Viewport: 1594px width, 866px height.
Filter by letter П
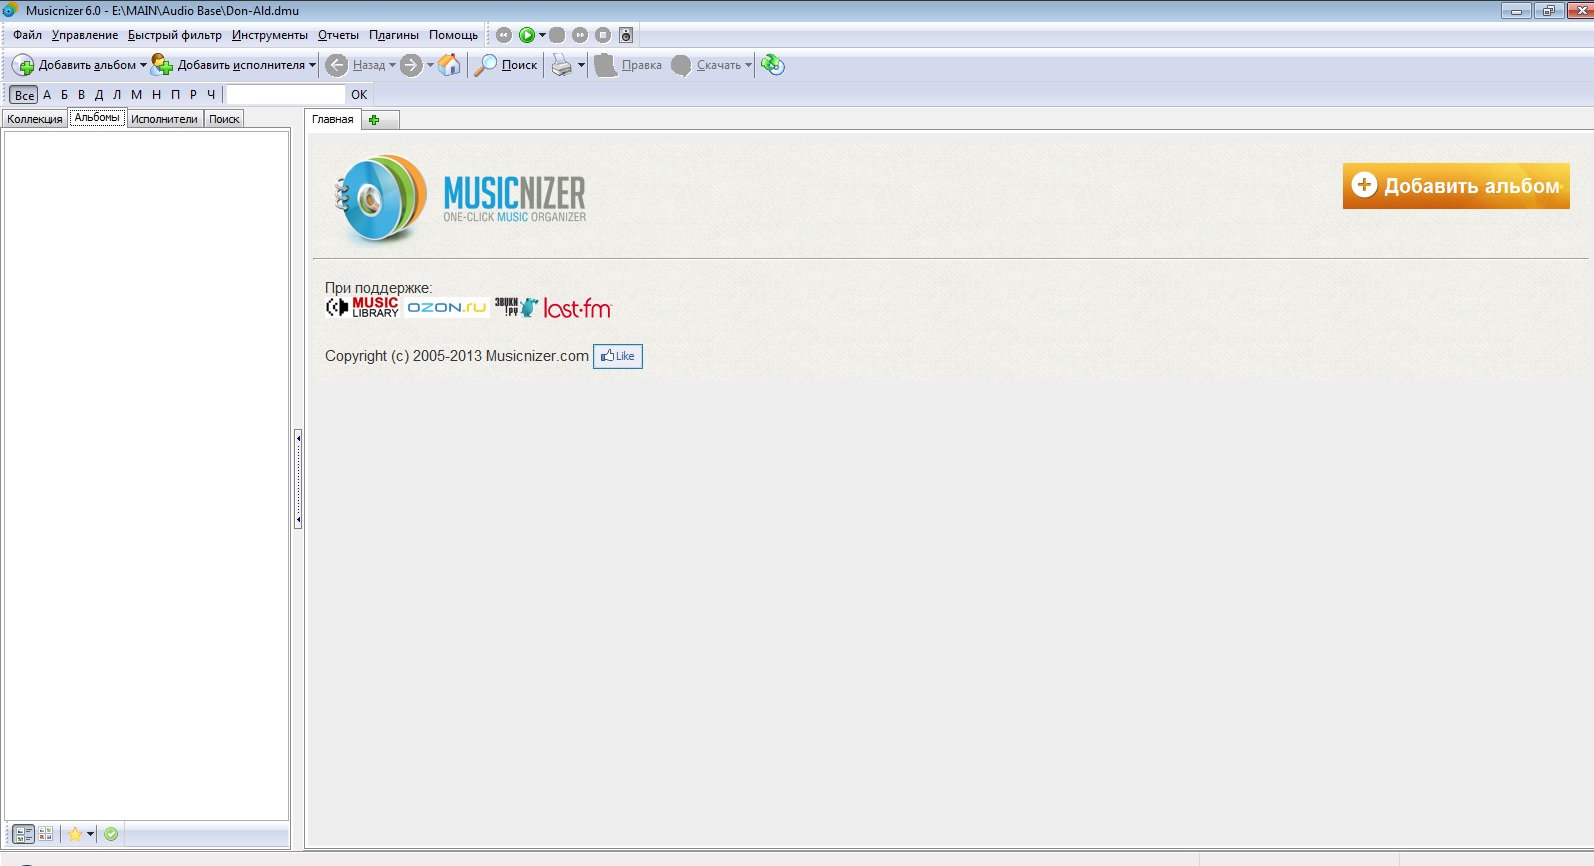pyautogui.click(x=176, y=95)
